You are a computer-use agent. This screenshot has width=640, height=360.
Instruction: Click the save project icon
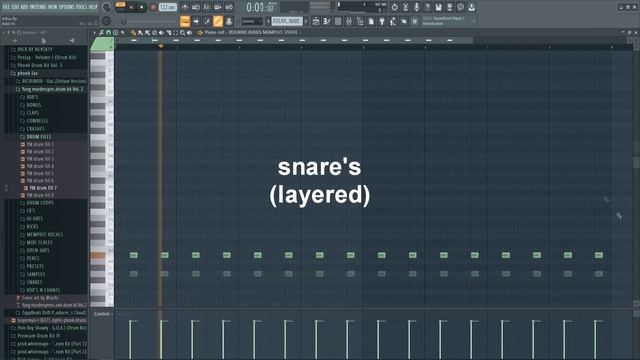click(x=438, y=7)
